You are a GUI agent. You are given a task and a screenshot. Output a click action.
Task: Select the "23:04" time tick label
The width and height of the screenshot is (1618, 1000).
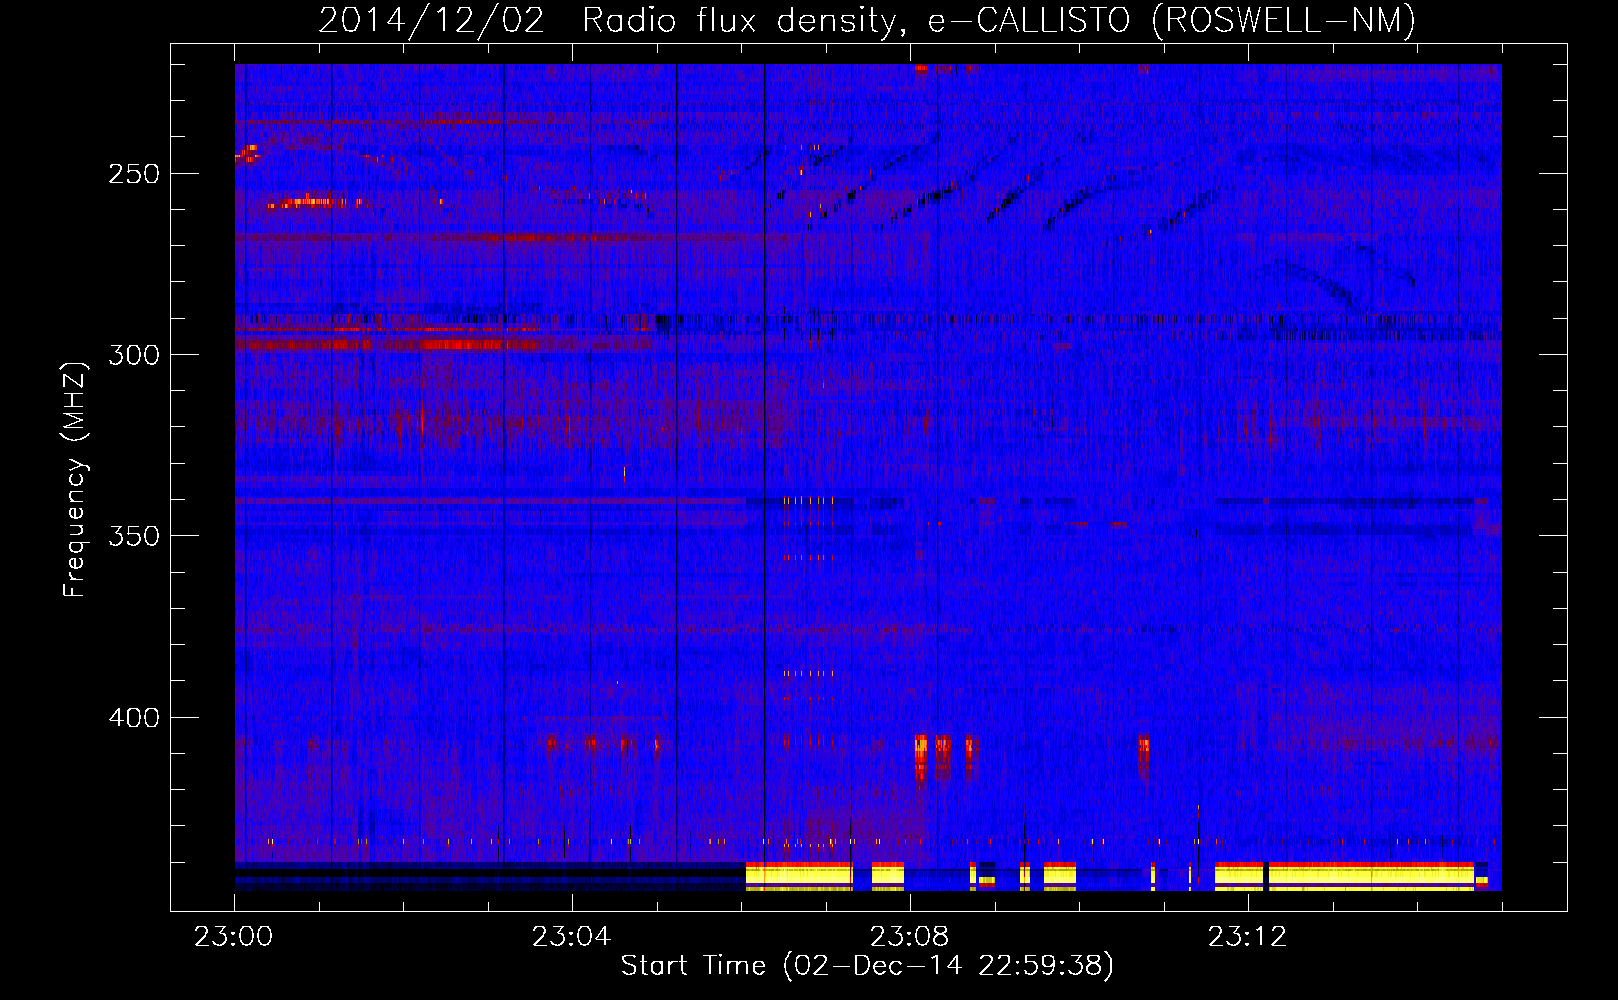572,937
